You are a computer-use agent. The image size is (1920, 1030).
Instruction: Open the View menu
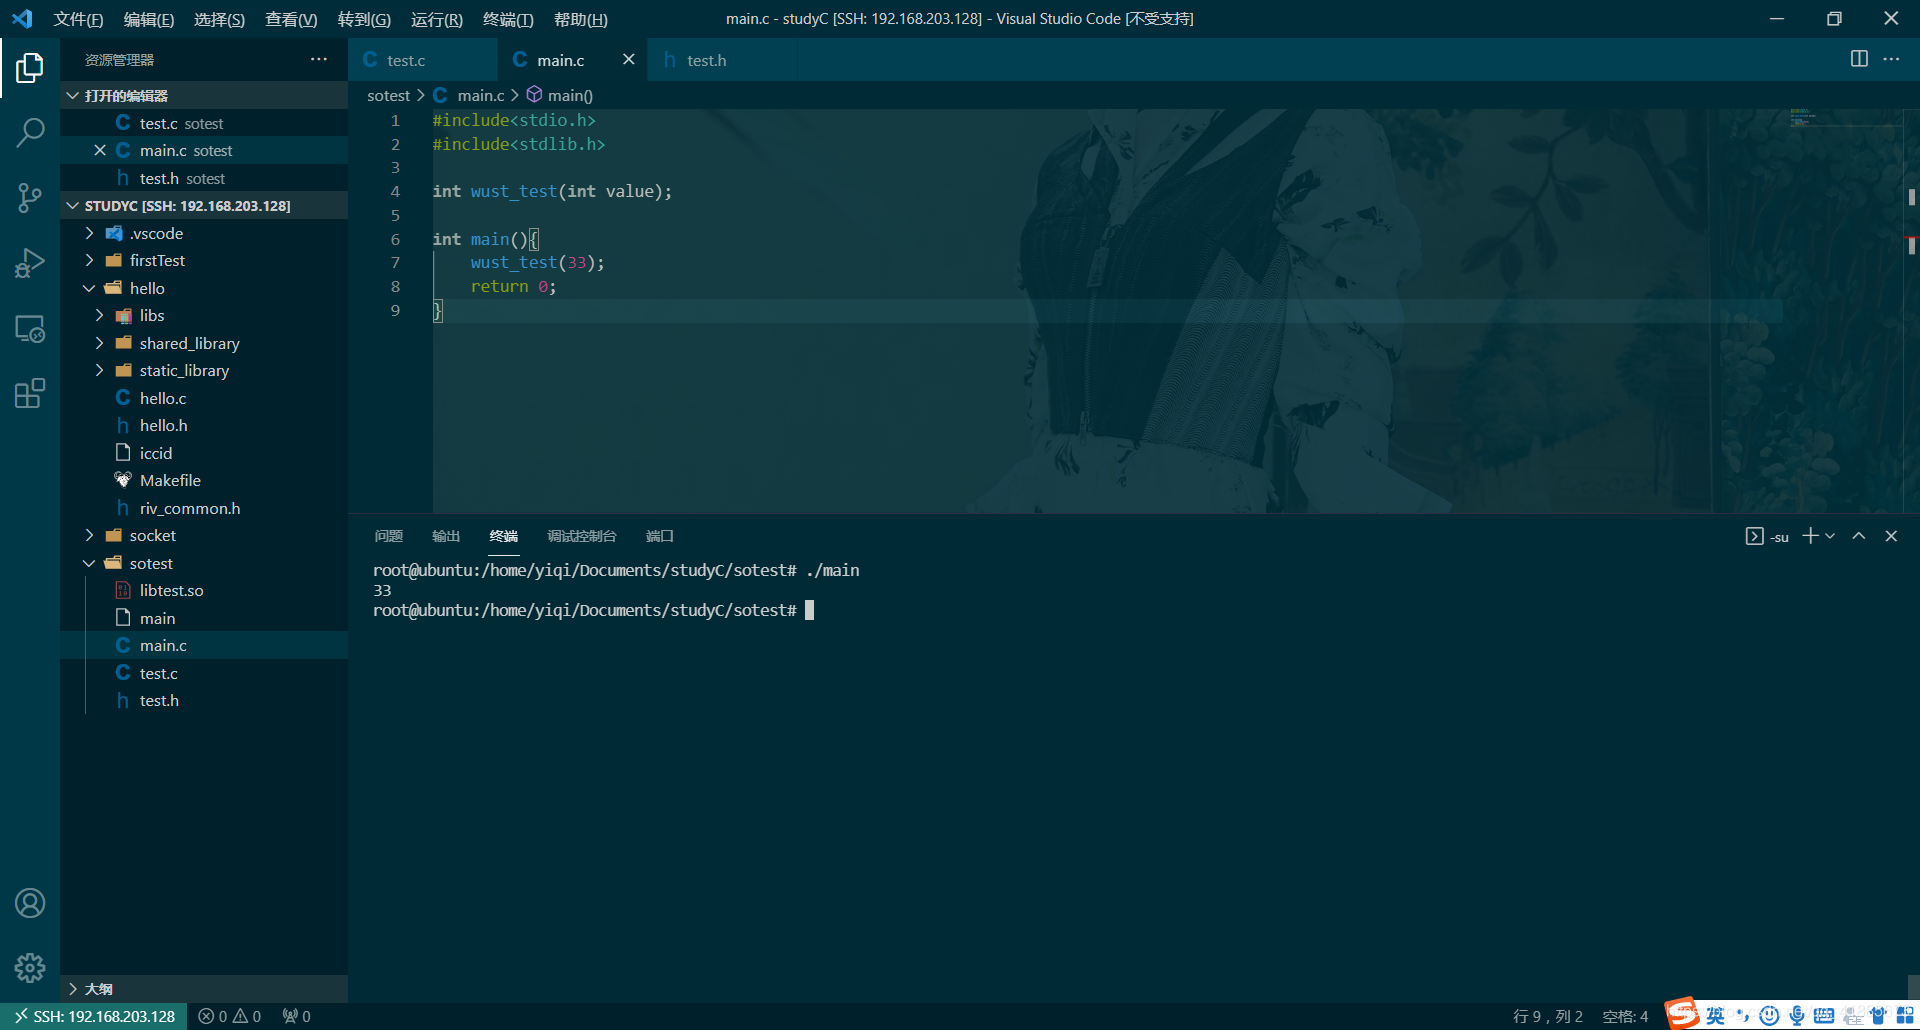tap(291, 19)
